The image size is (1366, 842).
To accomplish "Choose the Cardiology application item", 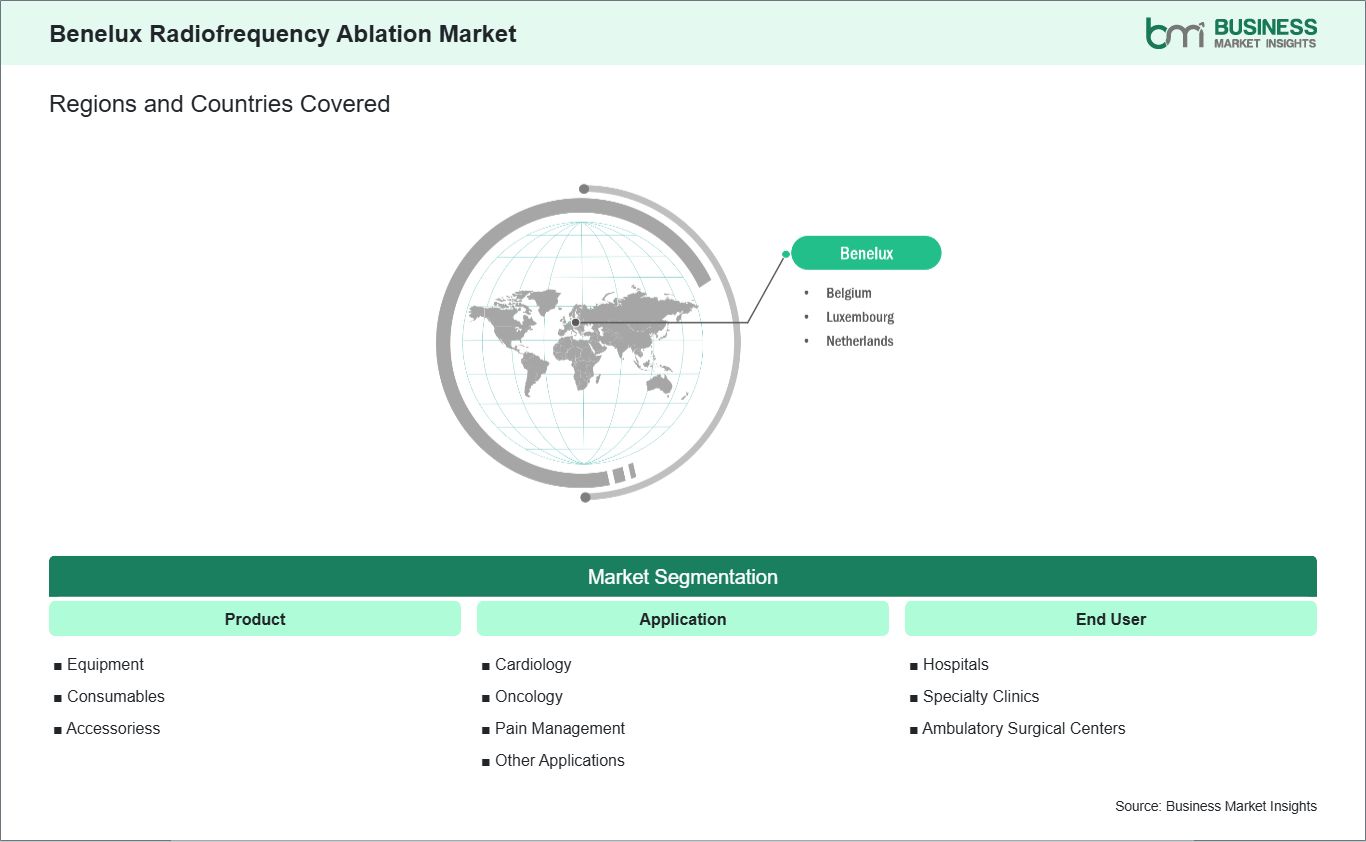I will coord(533,664).
